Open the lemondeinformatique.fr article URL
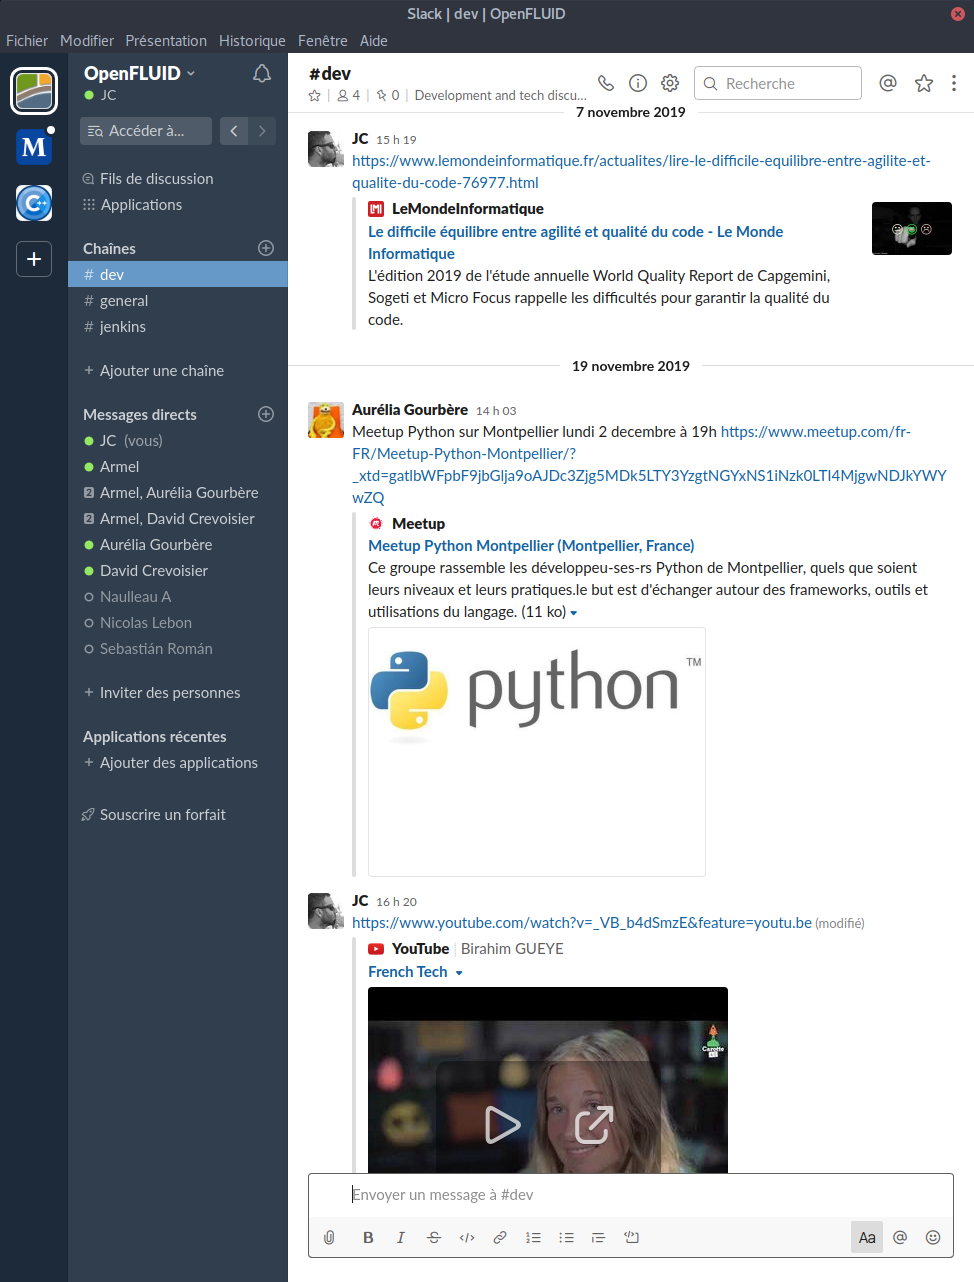The height and width of the screenshot is (1282, 974). point(641,171)
